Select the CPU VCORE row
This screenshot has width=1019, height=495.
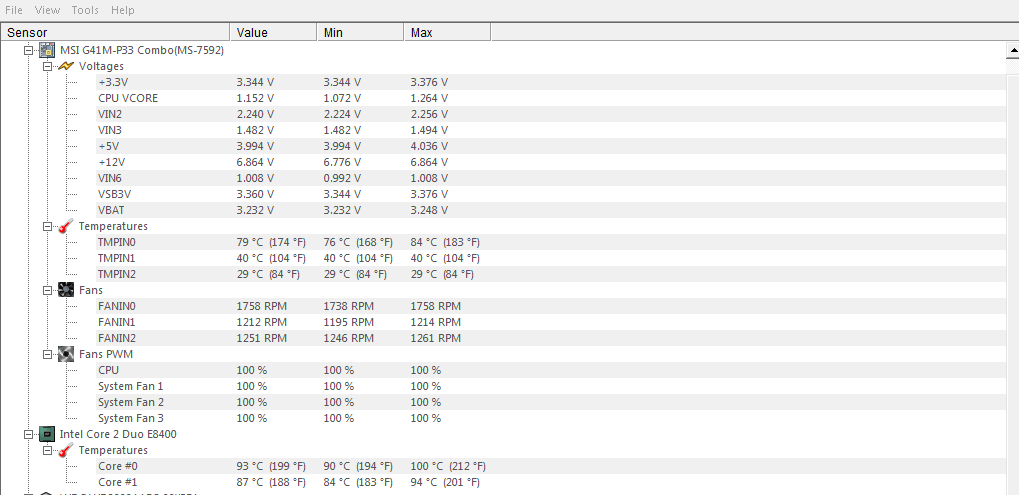coord(549,98)
